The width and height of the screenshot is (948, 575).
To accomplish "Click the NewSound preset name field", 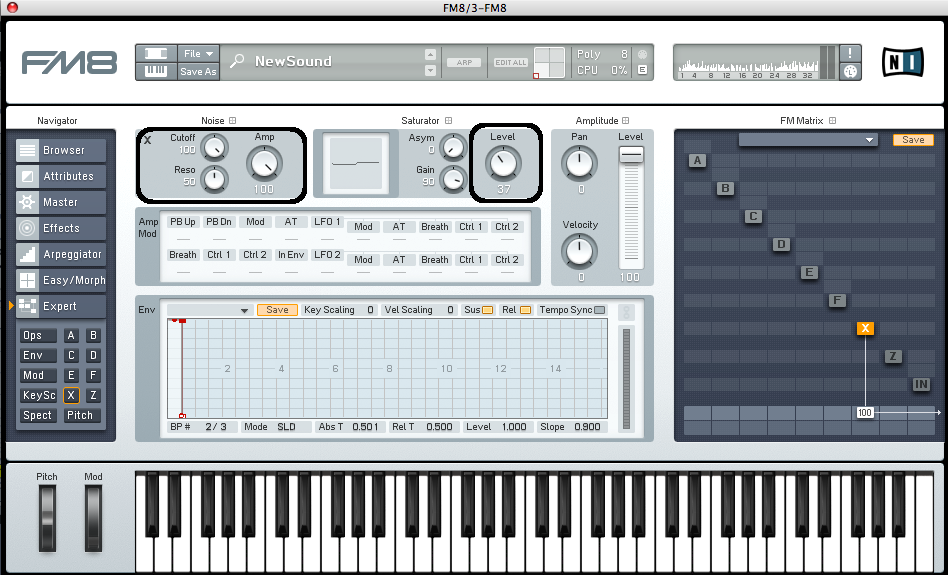I will [293, 61].
